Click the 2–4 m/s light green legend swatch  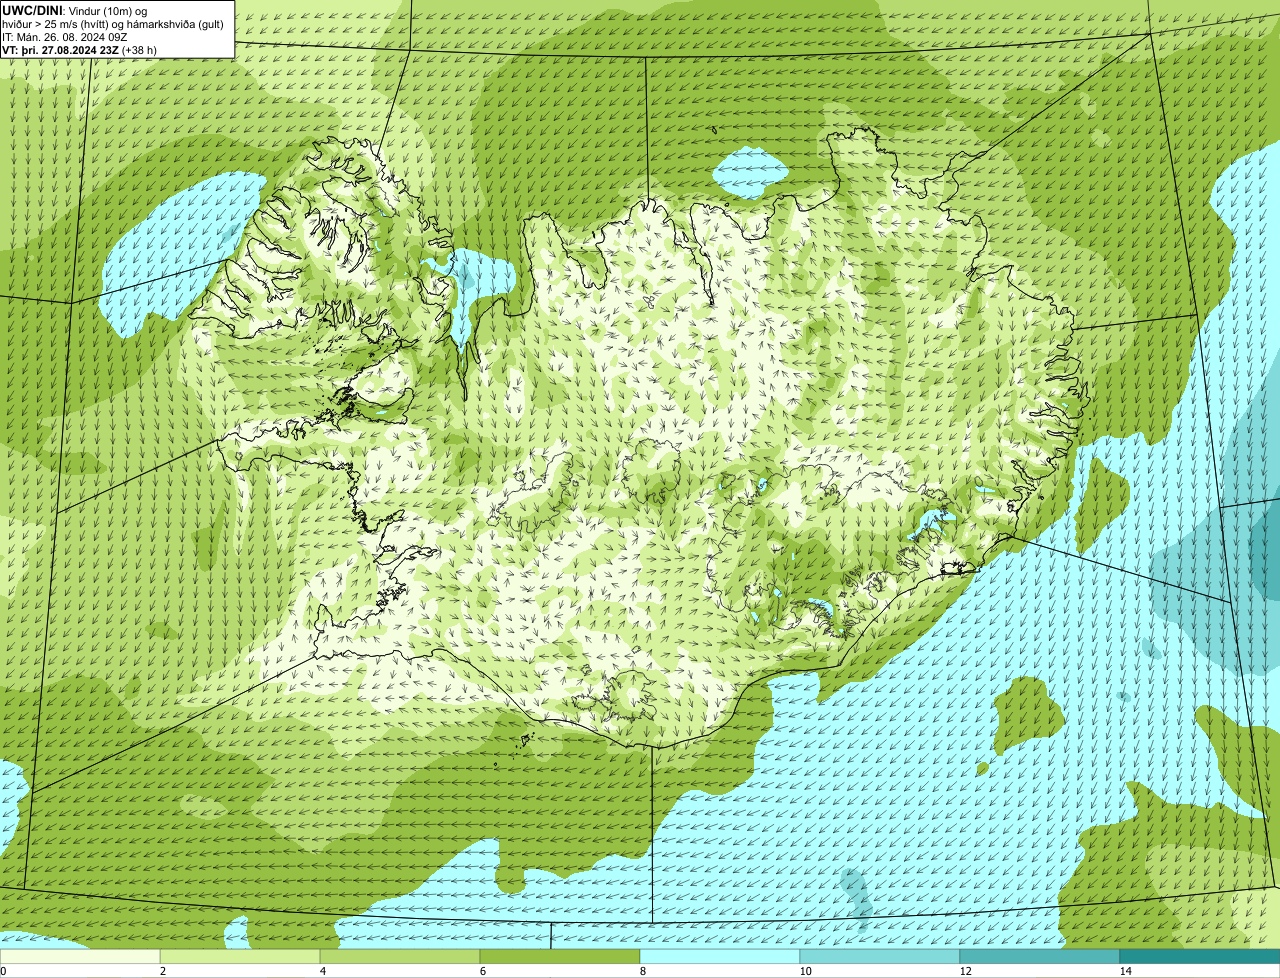click(x=240, y=956)
